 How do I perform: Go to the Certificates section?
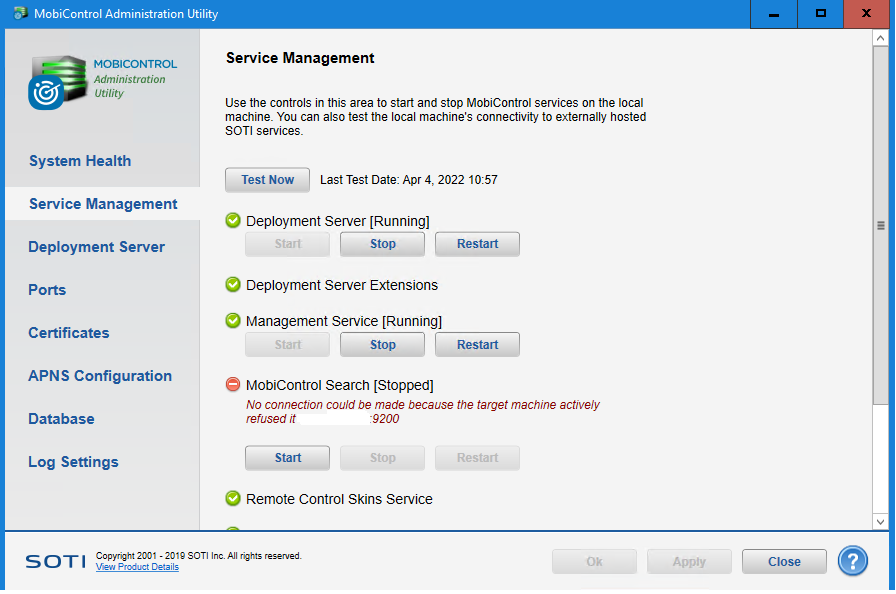tap(69, 333)
